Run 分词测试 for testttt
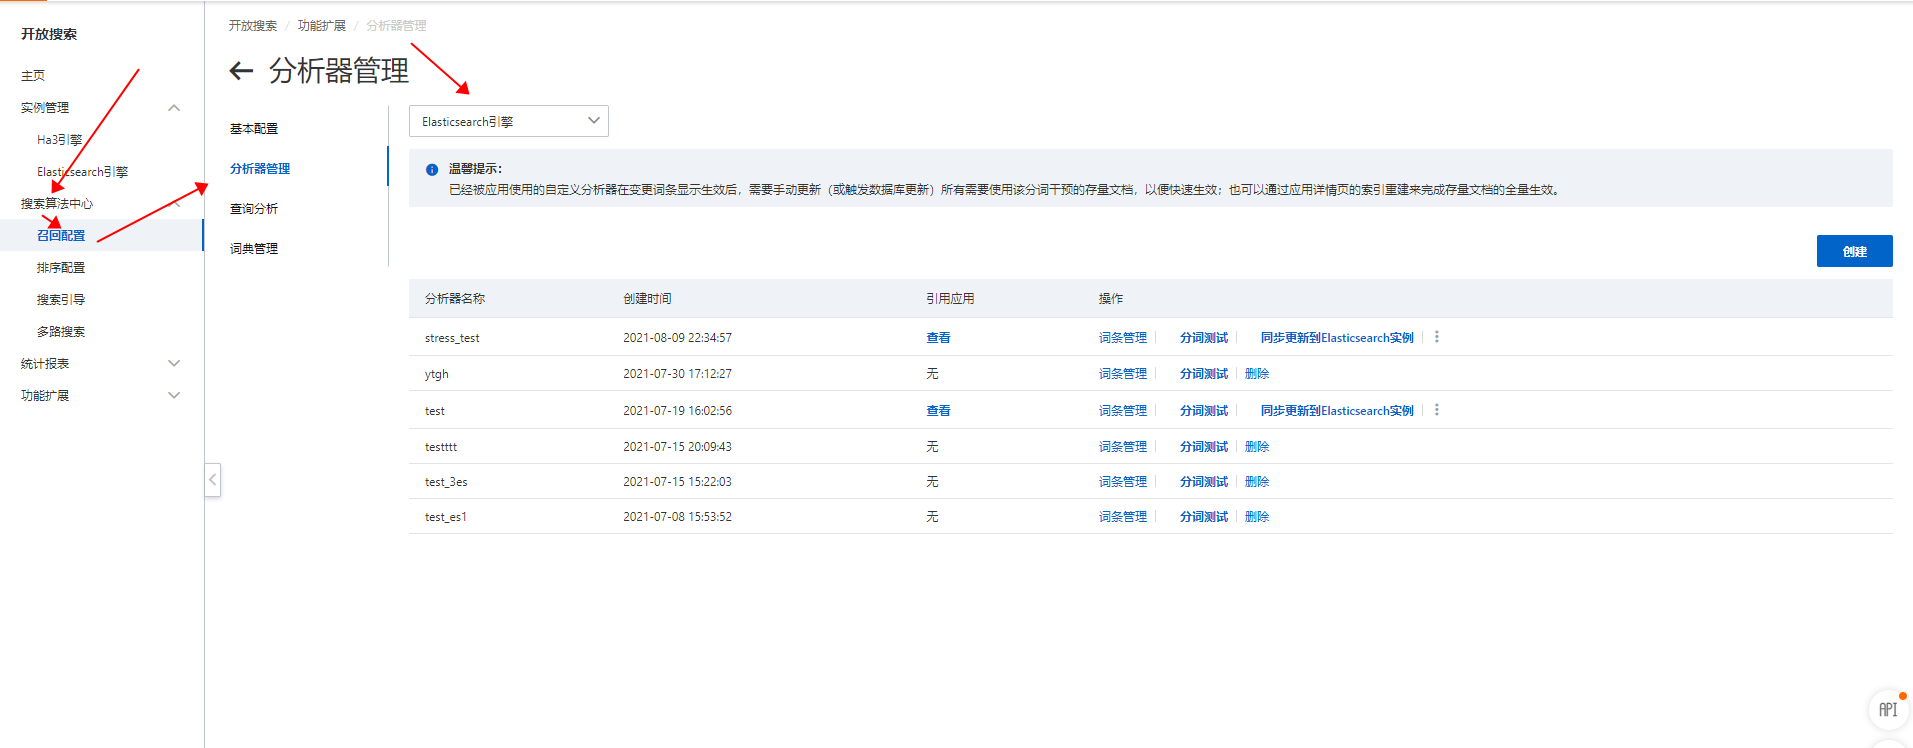 click(1204, 447)
